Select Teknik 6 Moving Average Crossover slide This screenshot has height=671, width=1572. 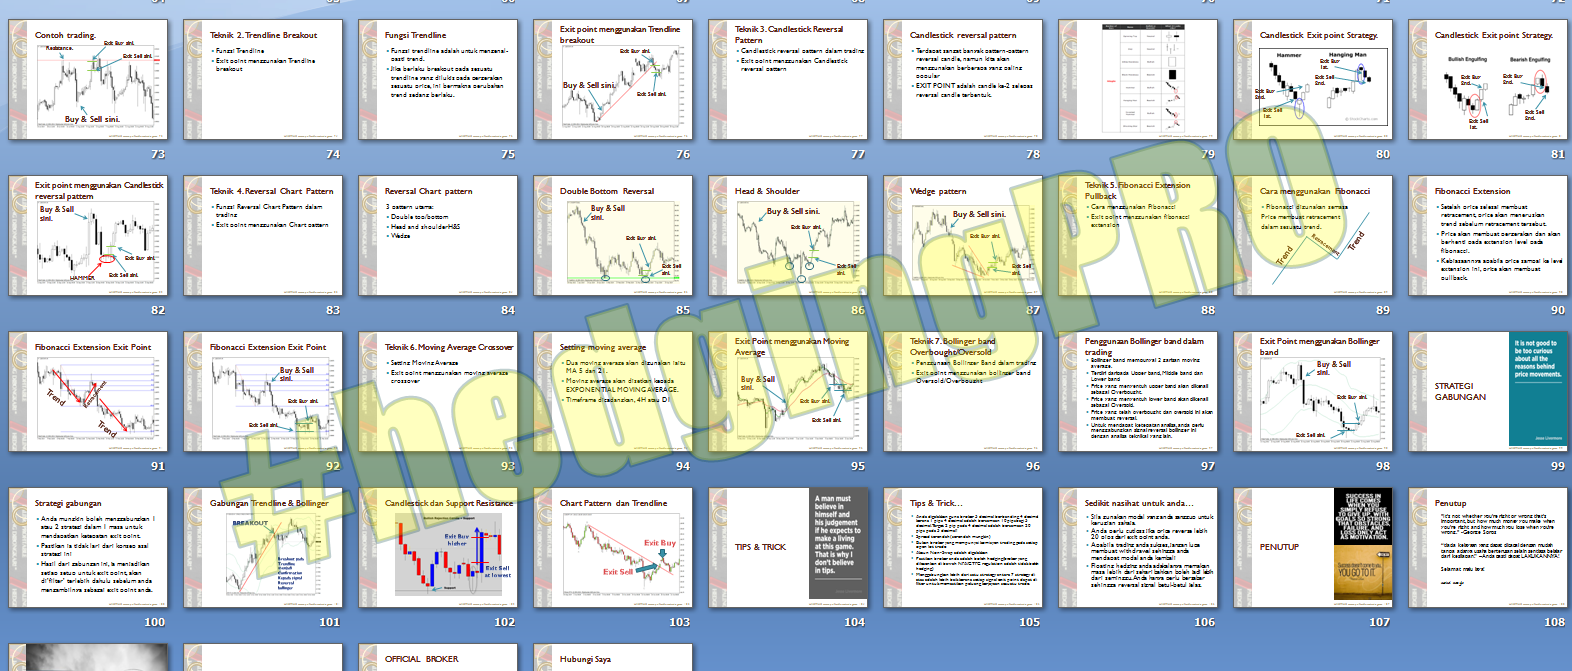click(438, 392)
